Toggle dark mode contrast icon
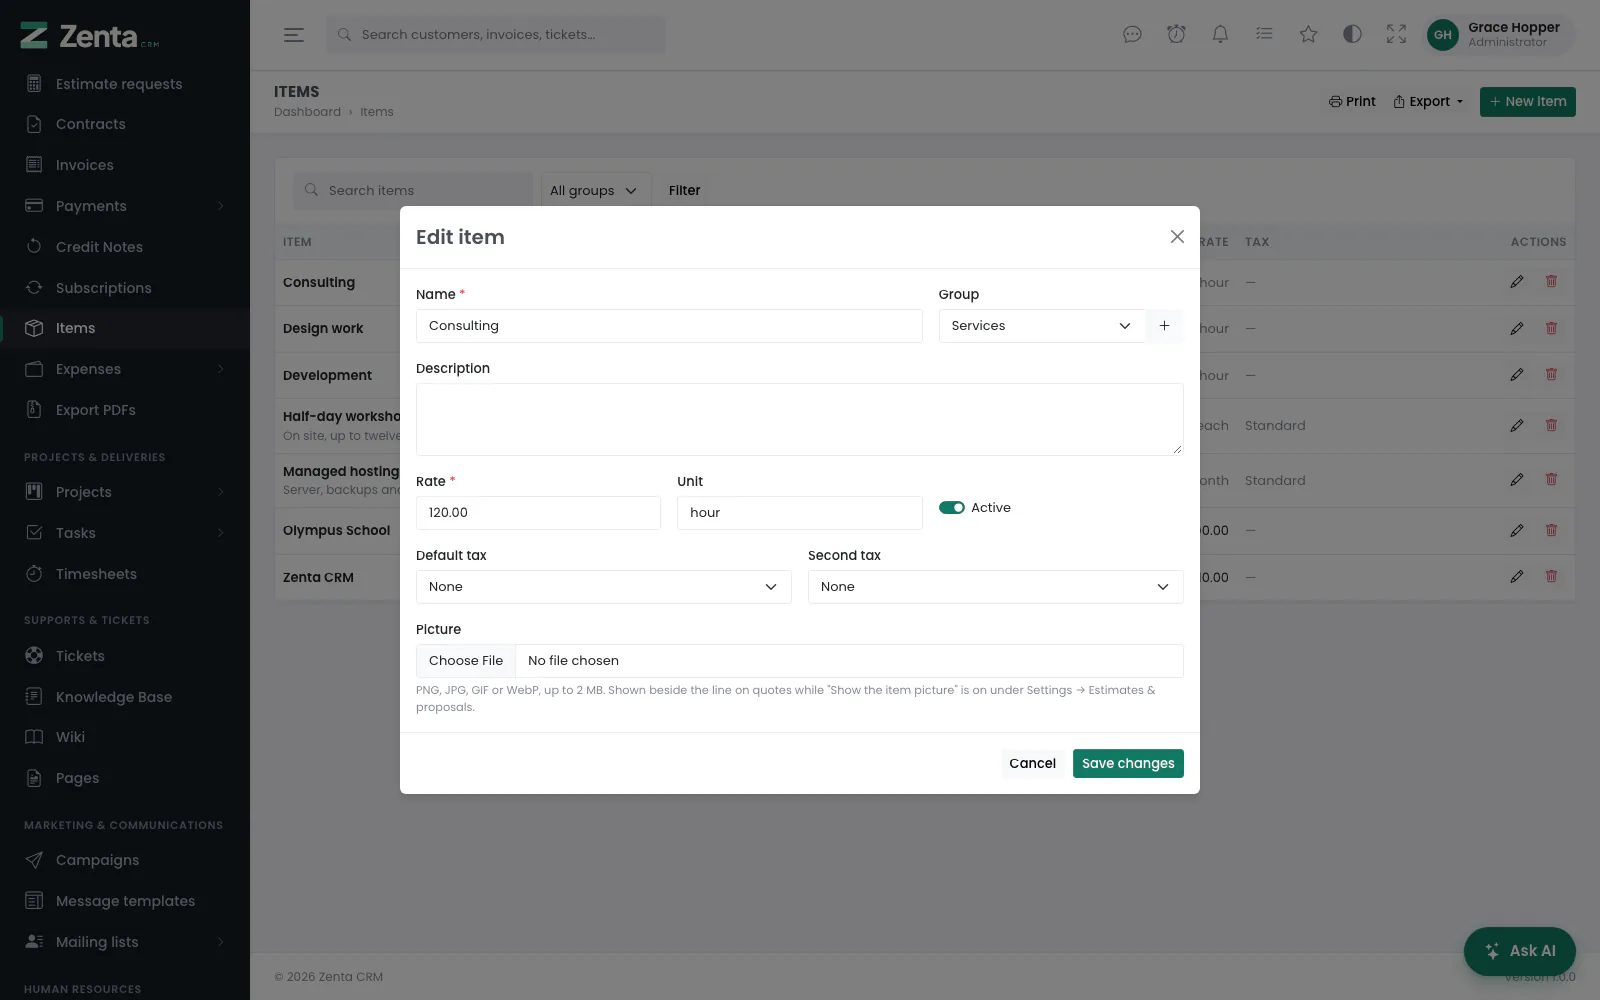The width and height of the screenshot is (1600, 1000). tap(1352, 35)
